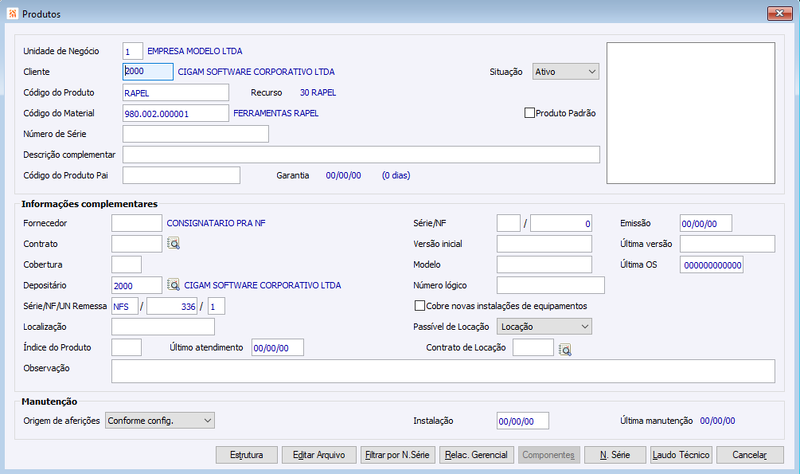
Task: Click the CONSIGNATARIO PRA NF text
Action: [216, 223]
